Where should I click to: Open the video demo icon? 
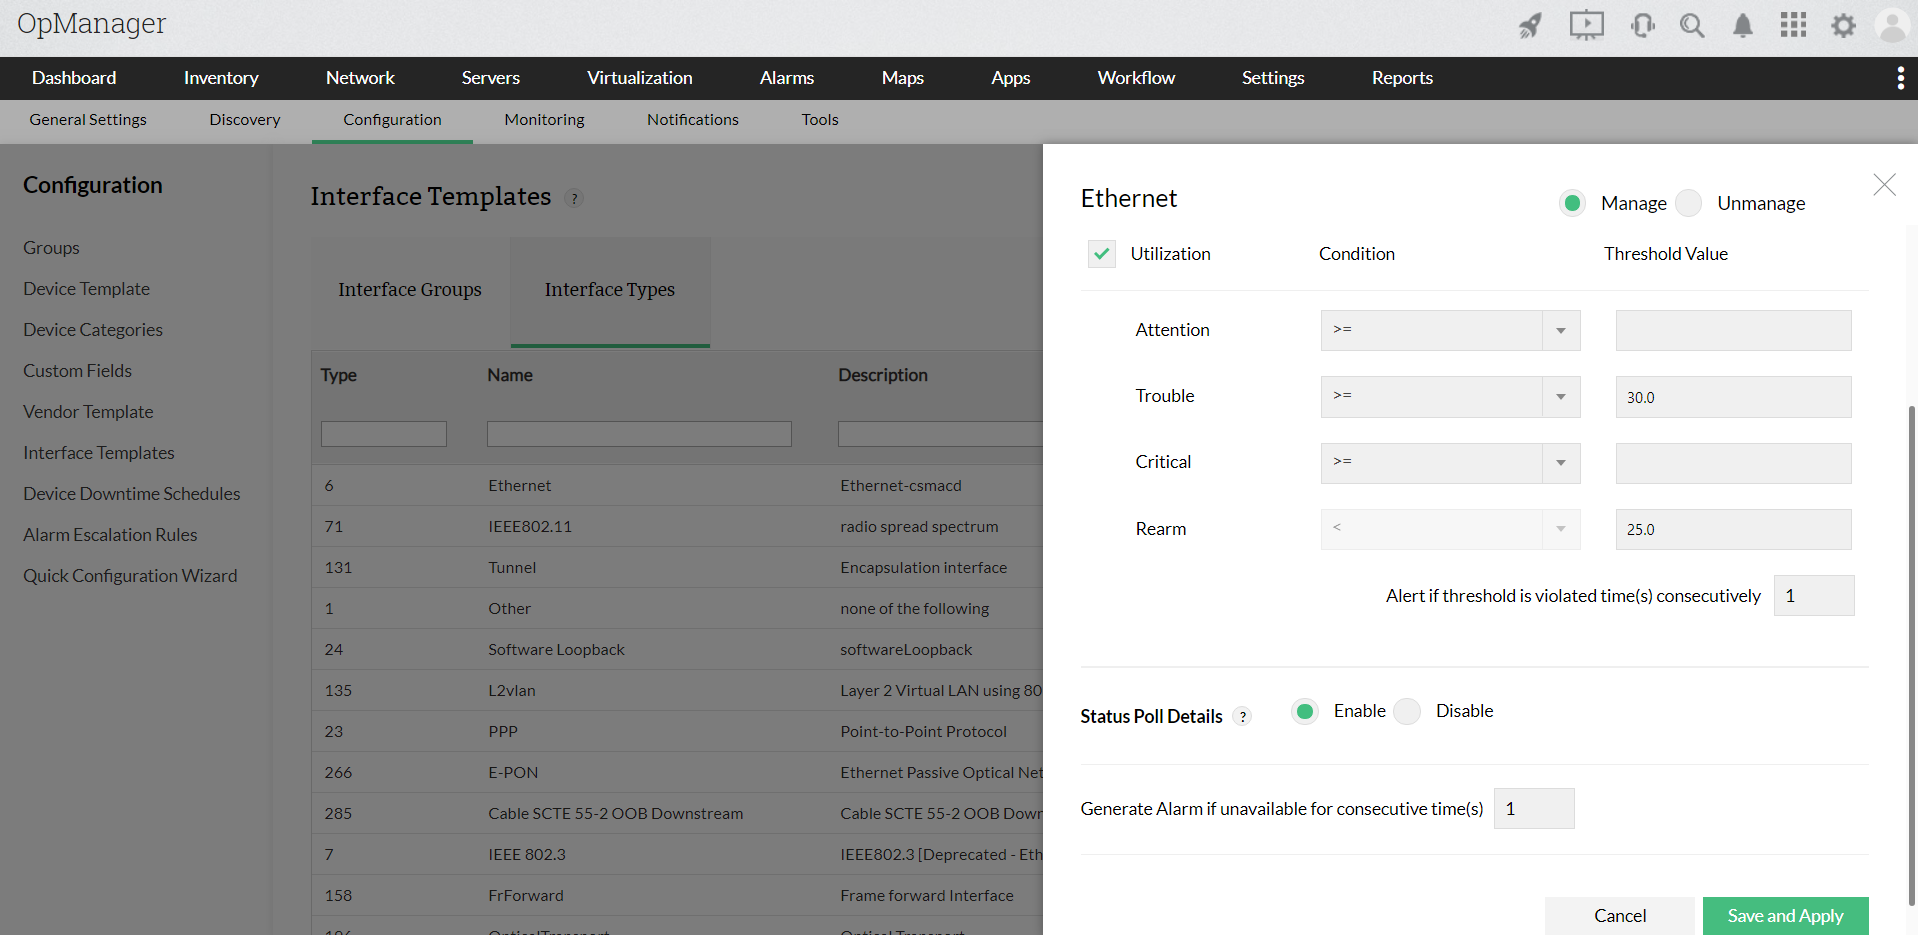coord(1586,25)
